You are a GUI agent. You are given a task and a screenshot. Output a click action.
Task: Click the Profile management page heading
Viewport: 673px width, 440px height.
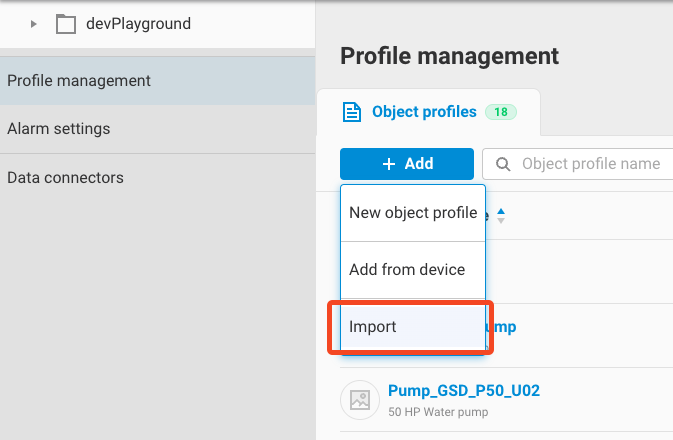(x=449, y=56)
